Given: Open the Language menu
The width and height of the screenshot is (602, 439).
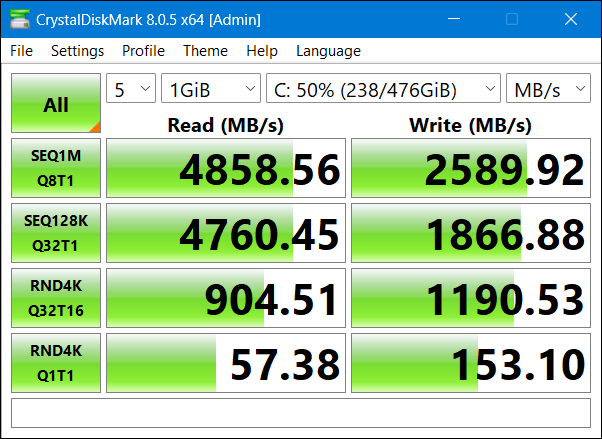Looking at the screenshot, I should (x=328, y=51).
